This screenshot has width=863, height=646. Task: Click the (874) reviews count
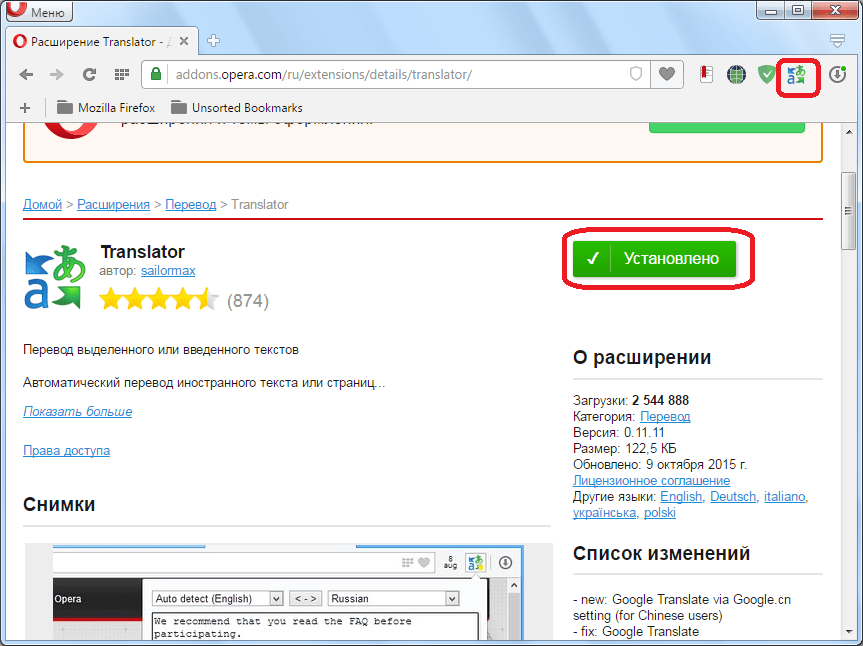248,301
